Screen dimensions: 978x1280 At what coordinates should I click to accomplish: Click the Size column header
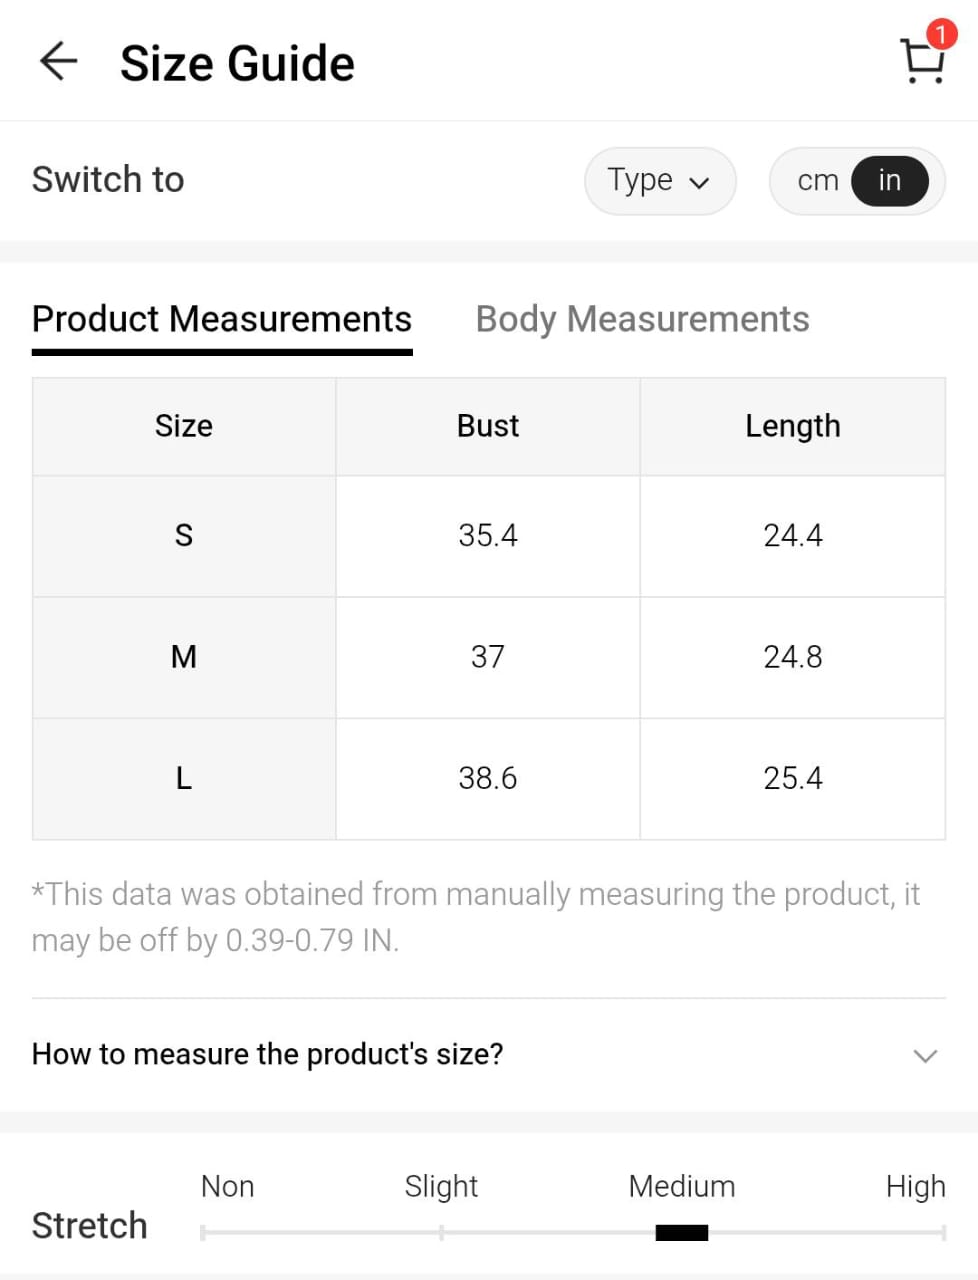184,426
